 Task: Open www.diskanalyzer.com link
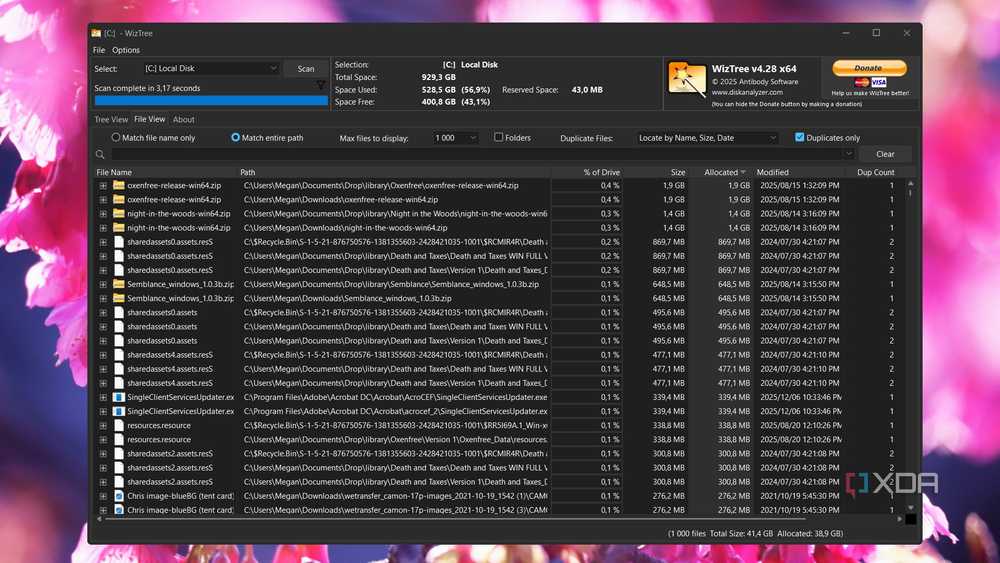click(747, 92)
